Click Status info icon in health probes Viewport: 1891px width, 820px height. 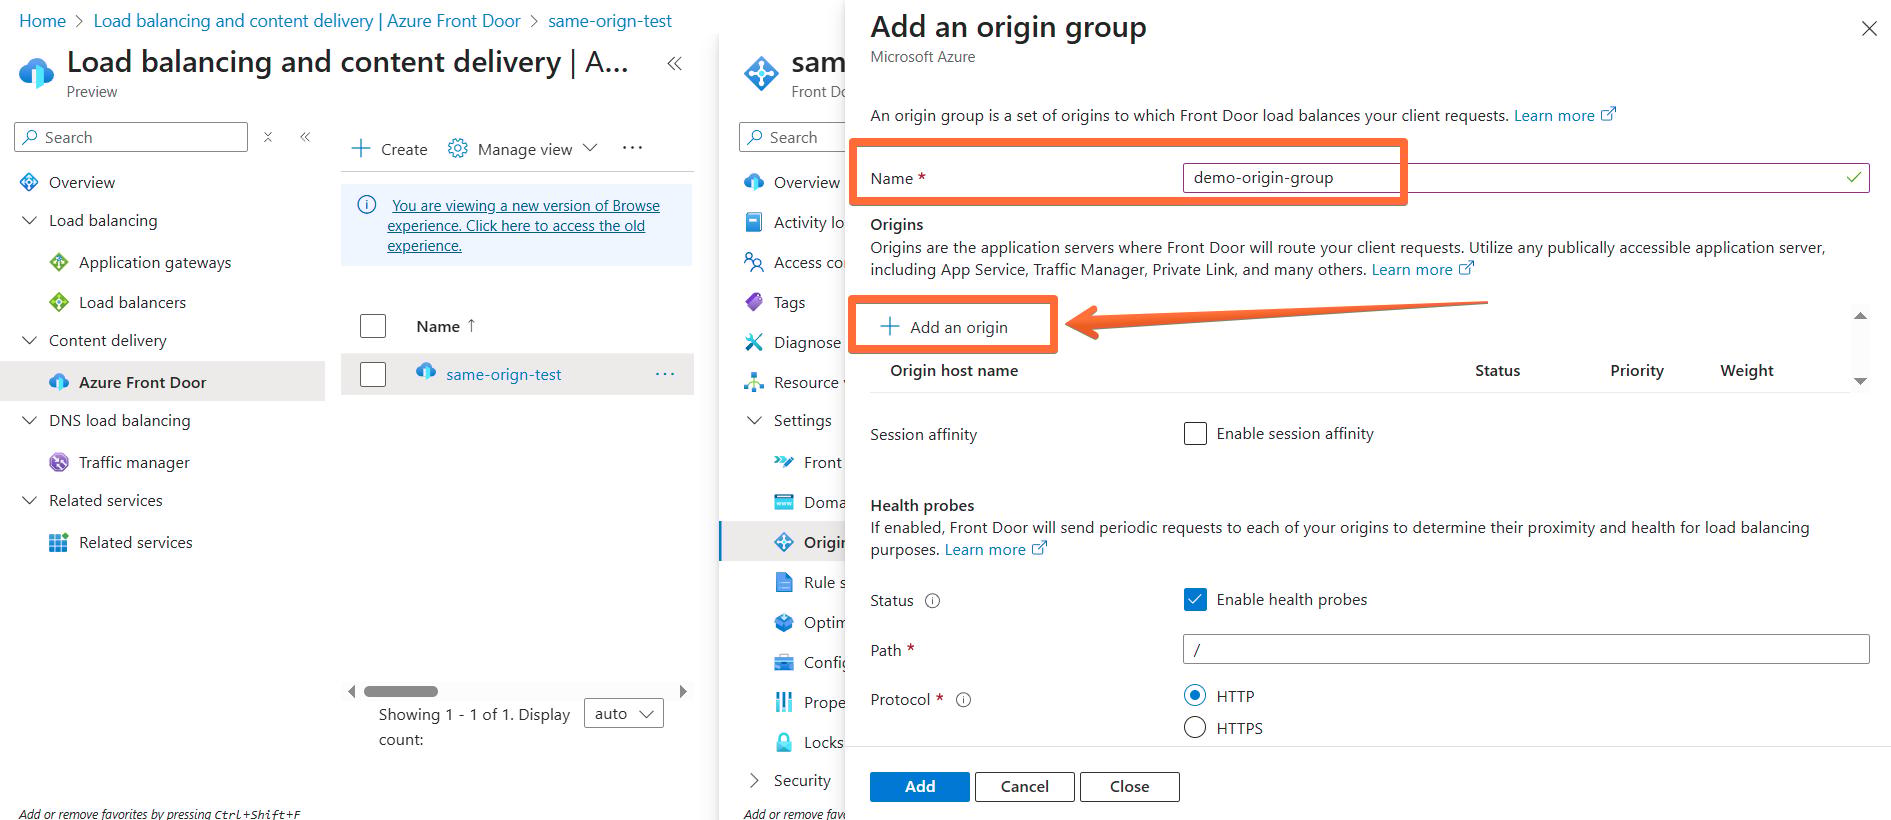[x=932, y=601]
